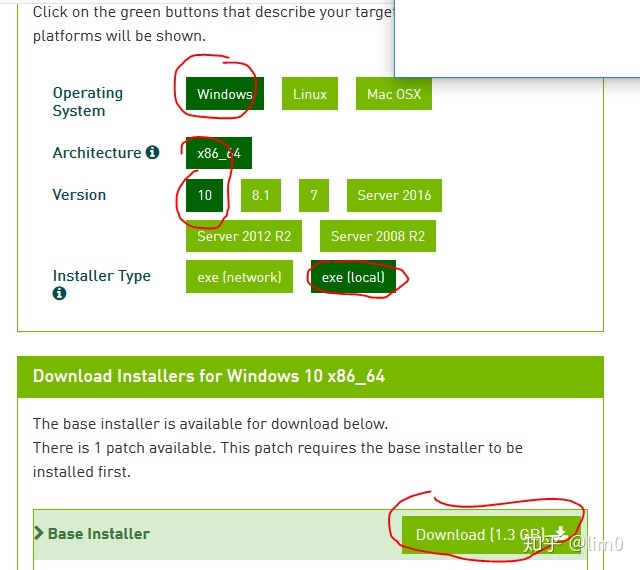Screen dimensions: 640x570
Task: Select the Windows operating system button
Action: pos(224,94)
